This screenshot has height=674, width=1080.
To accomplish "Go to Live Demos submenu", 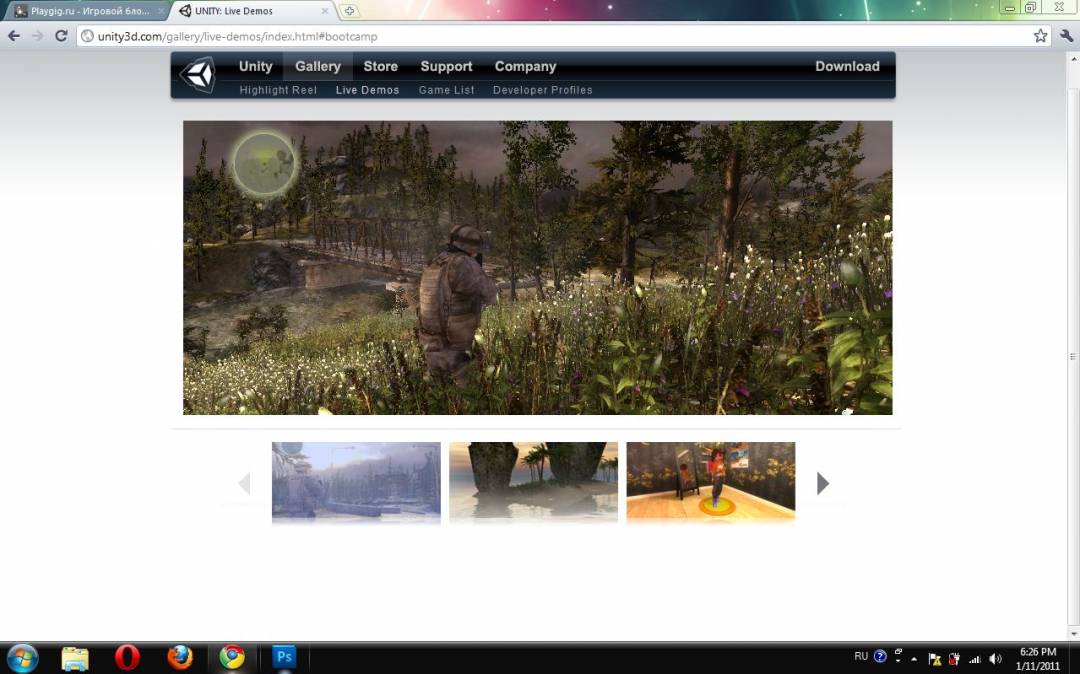I will [x=367, y=90].
